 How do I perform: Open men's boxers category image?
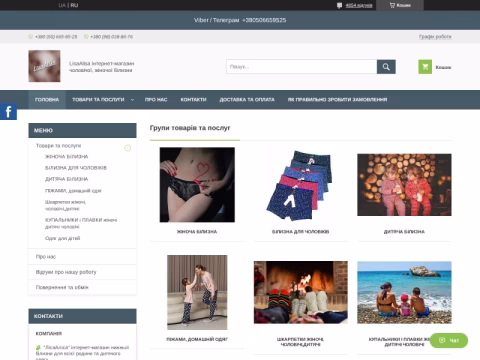click(300, 185)
